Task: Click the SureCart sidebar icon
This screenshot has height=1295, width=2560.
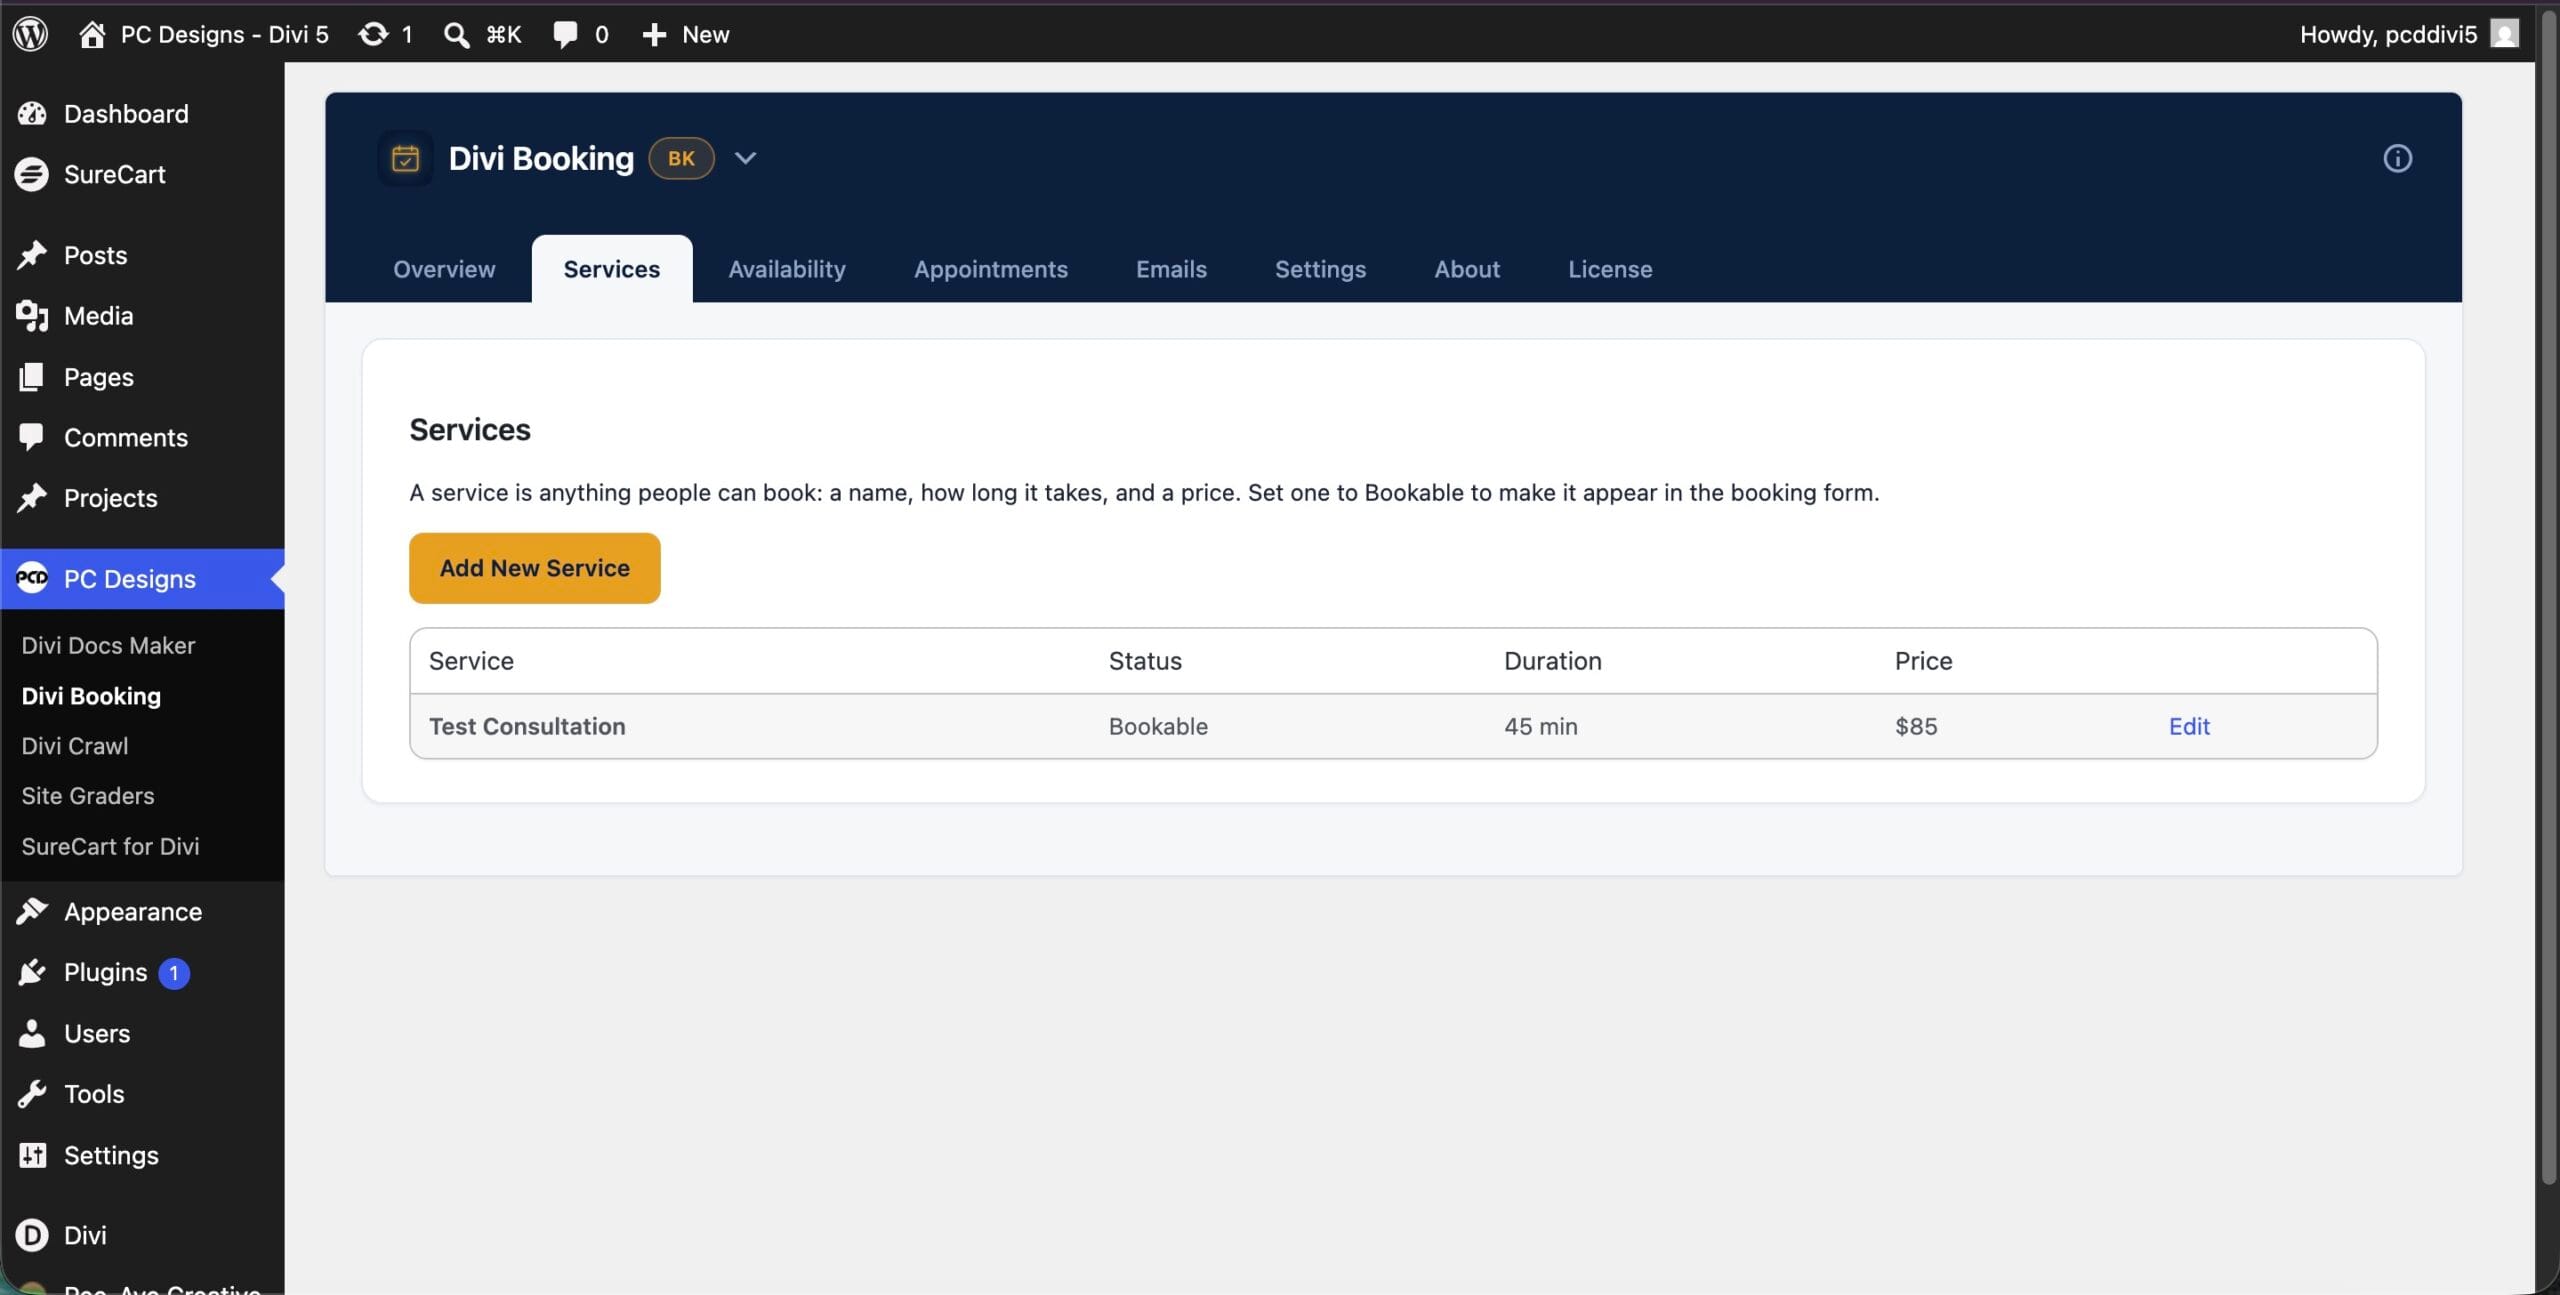Action: tap(32, 174)
